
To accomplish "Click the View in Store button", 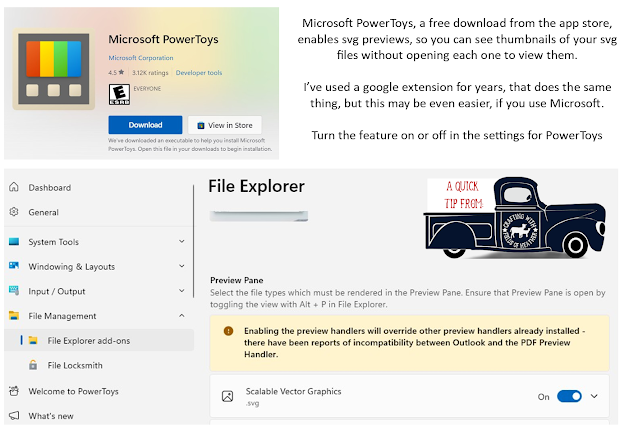I will click(227, 125).
